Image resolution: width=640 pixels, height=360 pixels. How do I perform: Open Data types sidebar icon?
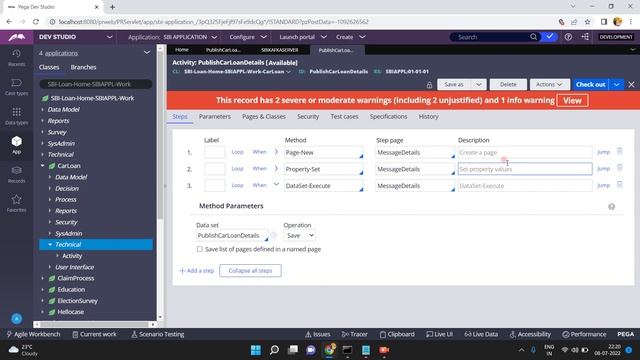pos(16,116)
